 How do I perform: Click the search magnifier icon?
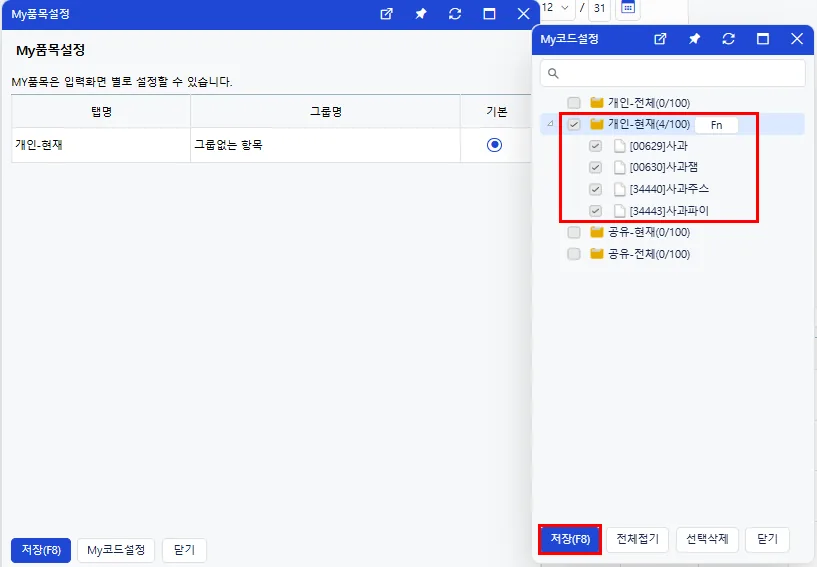tap(553, 73)
